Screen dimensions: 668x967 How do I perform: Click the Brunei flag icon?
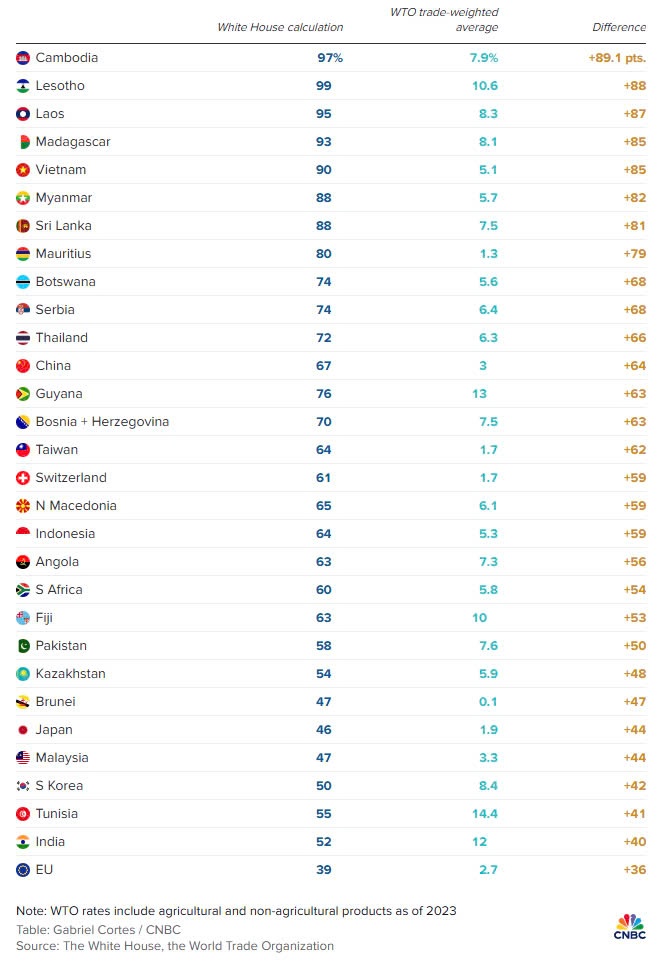23,702
